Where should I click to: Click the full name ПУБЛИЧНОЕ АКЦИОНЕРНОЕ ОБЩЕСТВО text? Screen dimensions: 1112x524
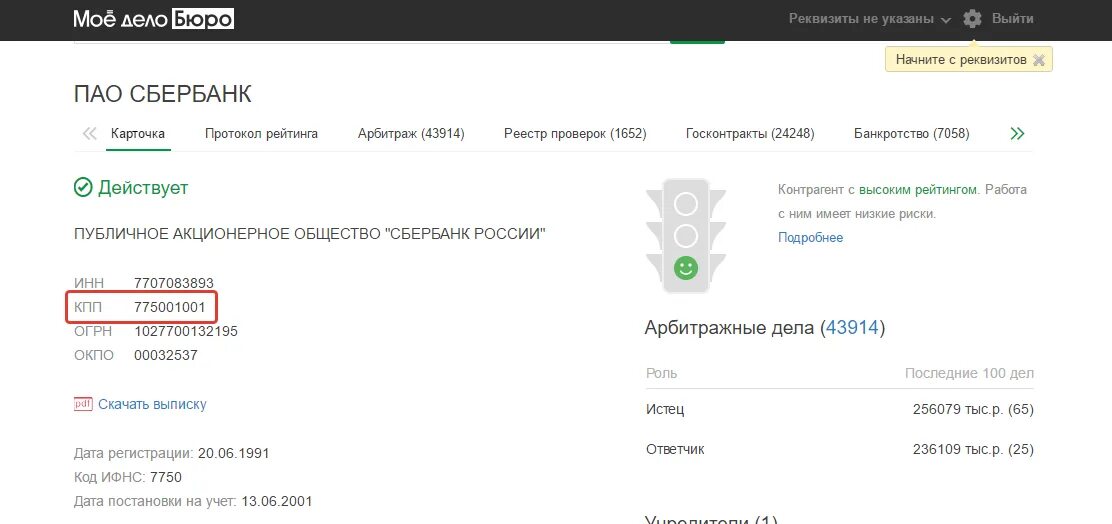click(310, 234)
